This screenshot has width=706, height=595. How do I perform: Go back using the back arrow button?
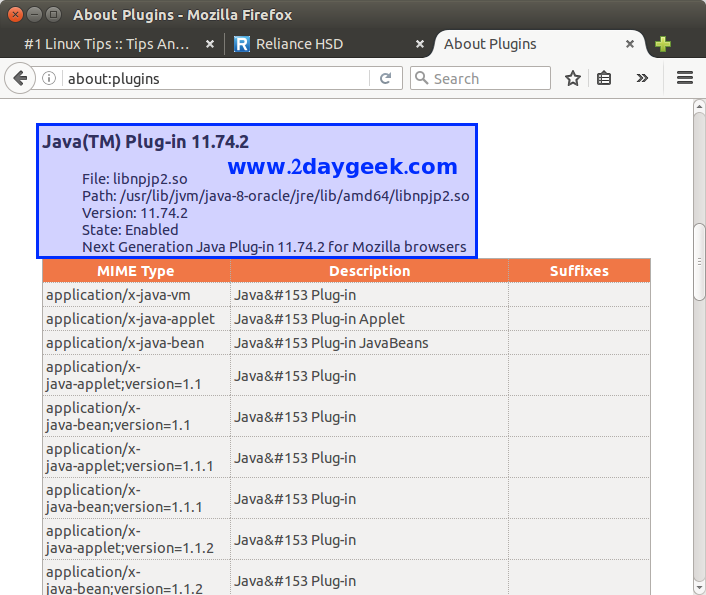[x=19, y=78]
